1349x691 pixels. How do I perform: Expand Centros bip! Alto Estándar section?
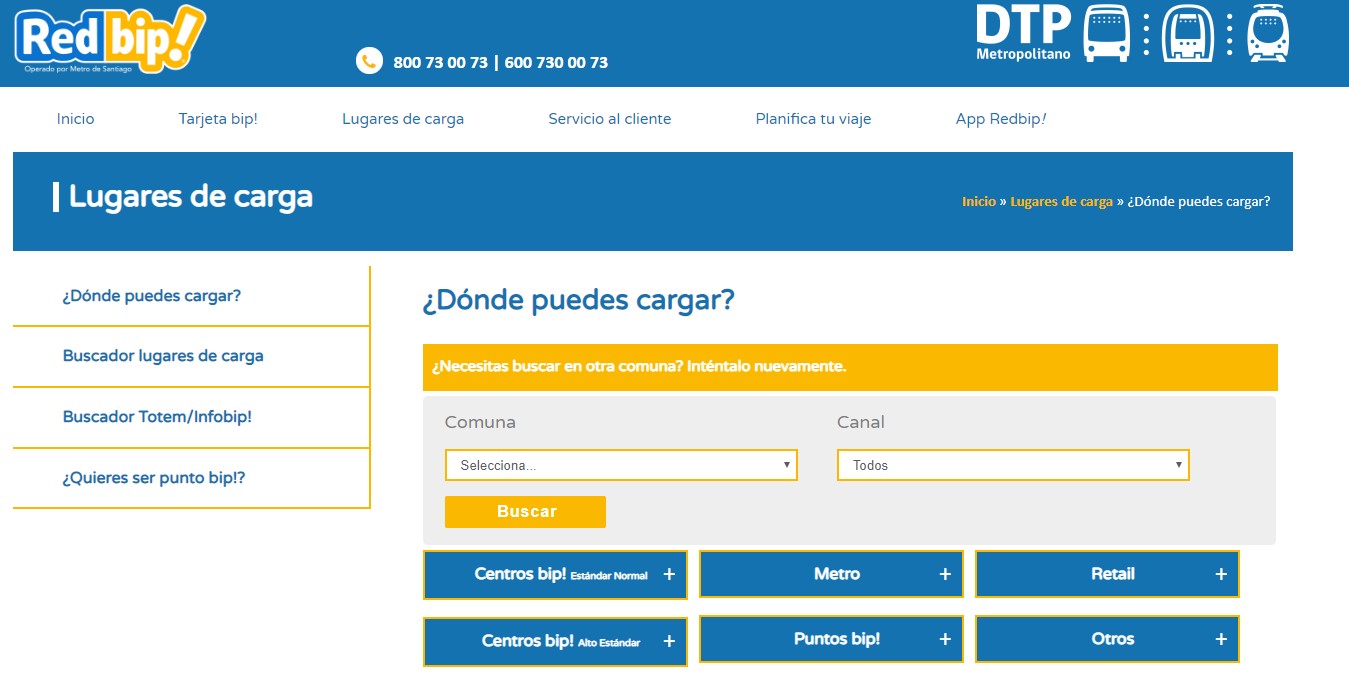click(555, 641)
